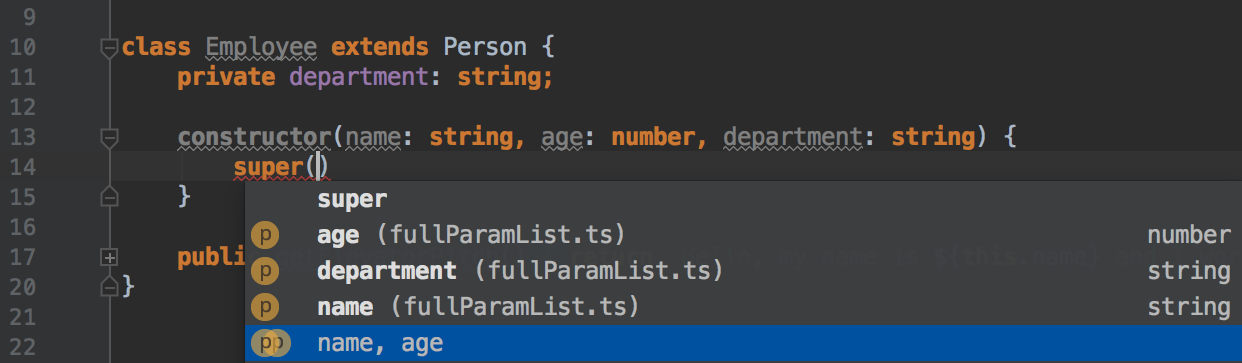Click the parameter icon beside 'name'

(265, 307)
